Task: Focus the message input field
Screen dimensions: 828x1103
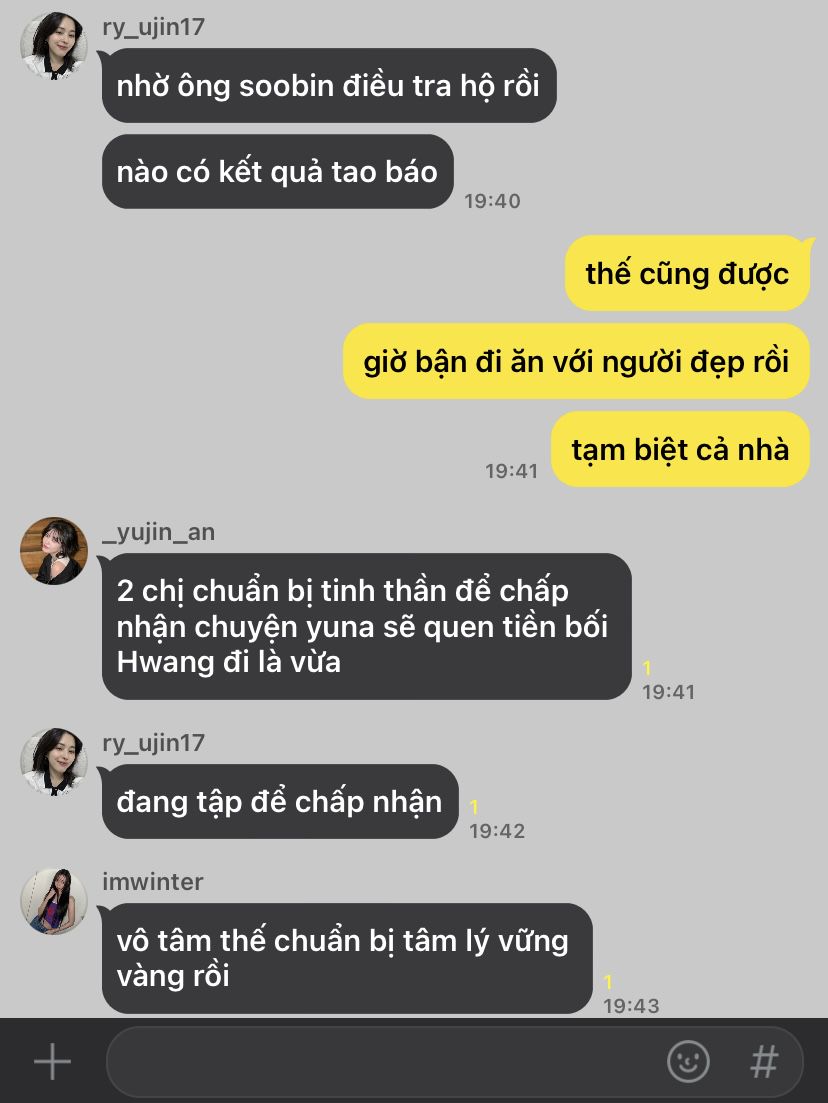Action: (454, 1061)
